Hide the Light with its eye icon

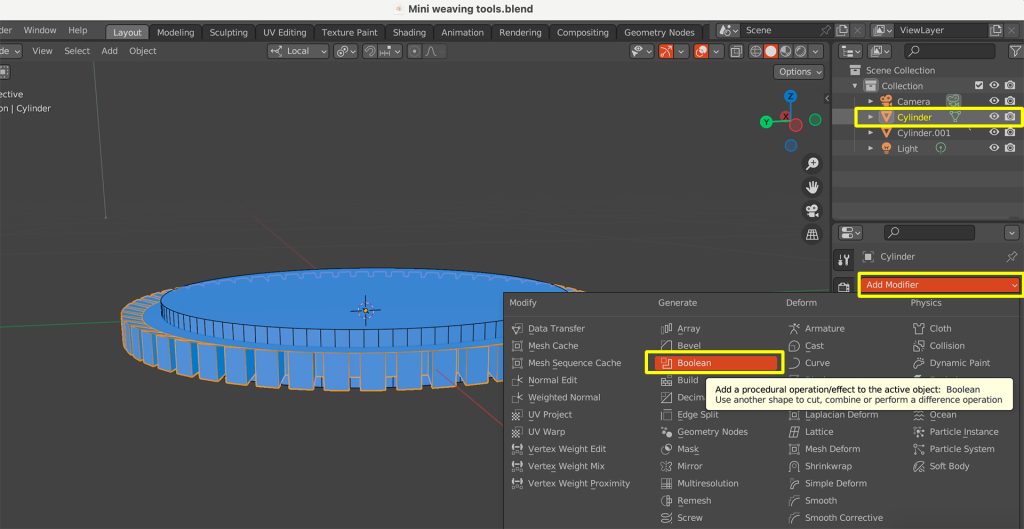click(x=994, y=148)
